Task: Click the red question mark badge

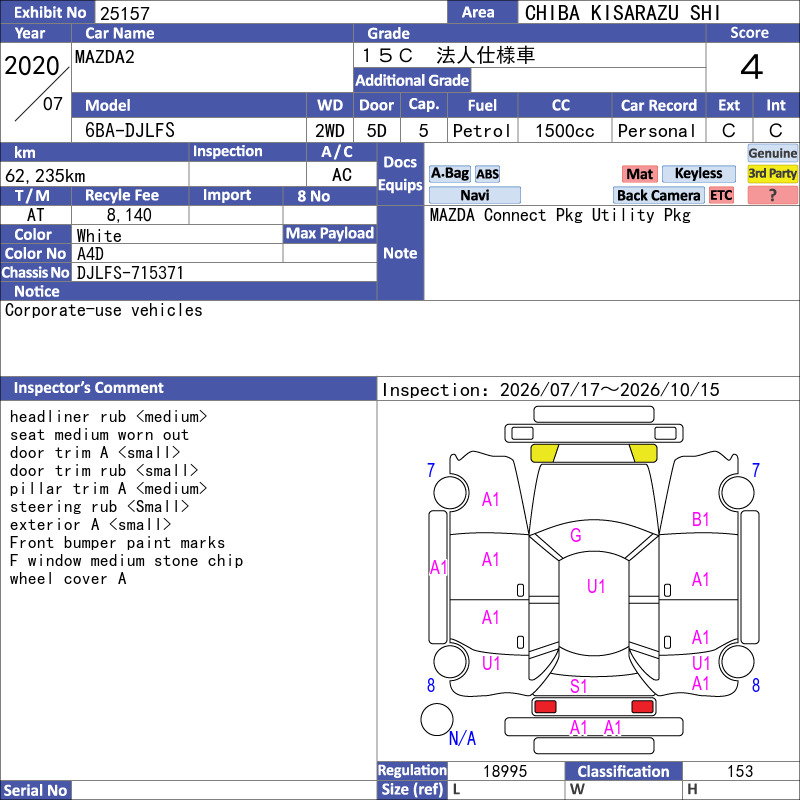Action: (x=772, y=195)
